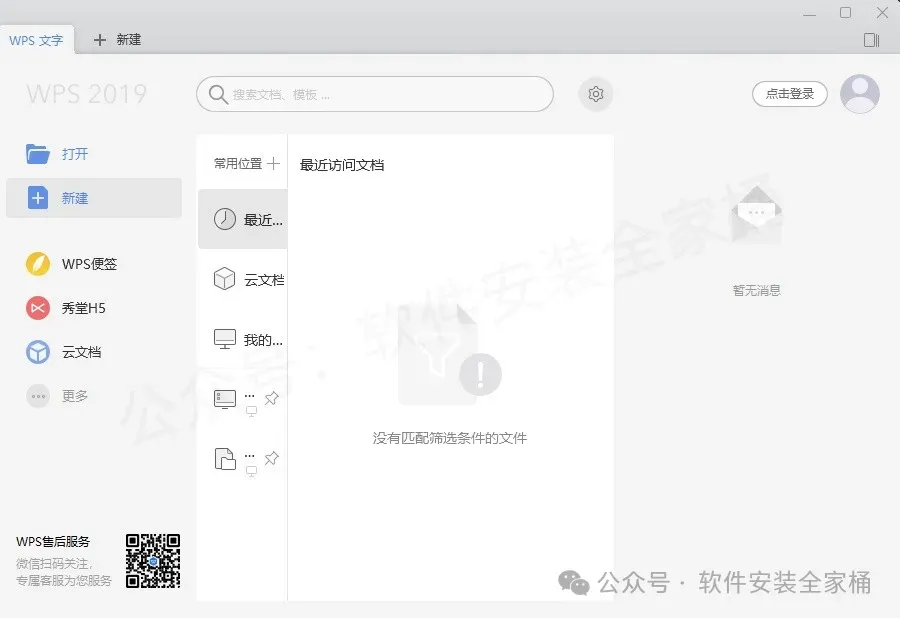
Task: Toggle side panel icon at top right
Action: point(871,40)
